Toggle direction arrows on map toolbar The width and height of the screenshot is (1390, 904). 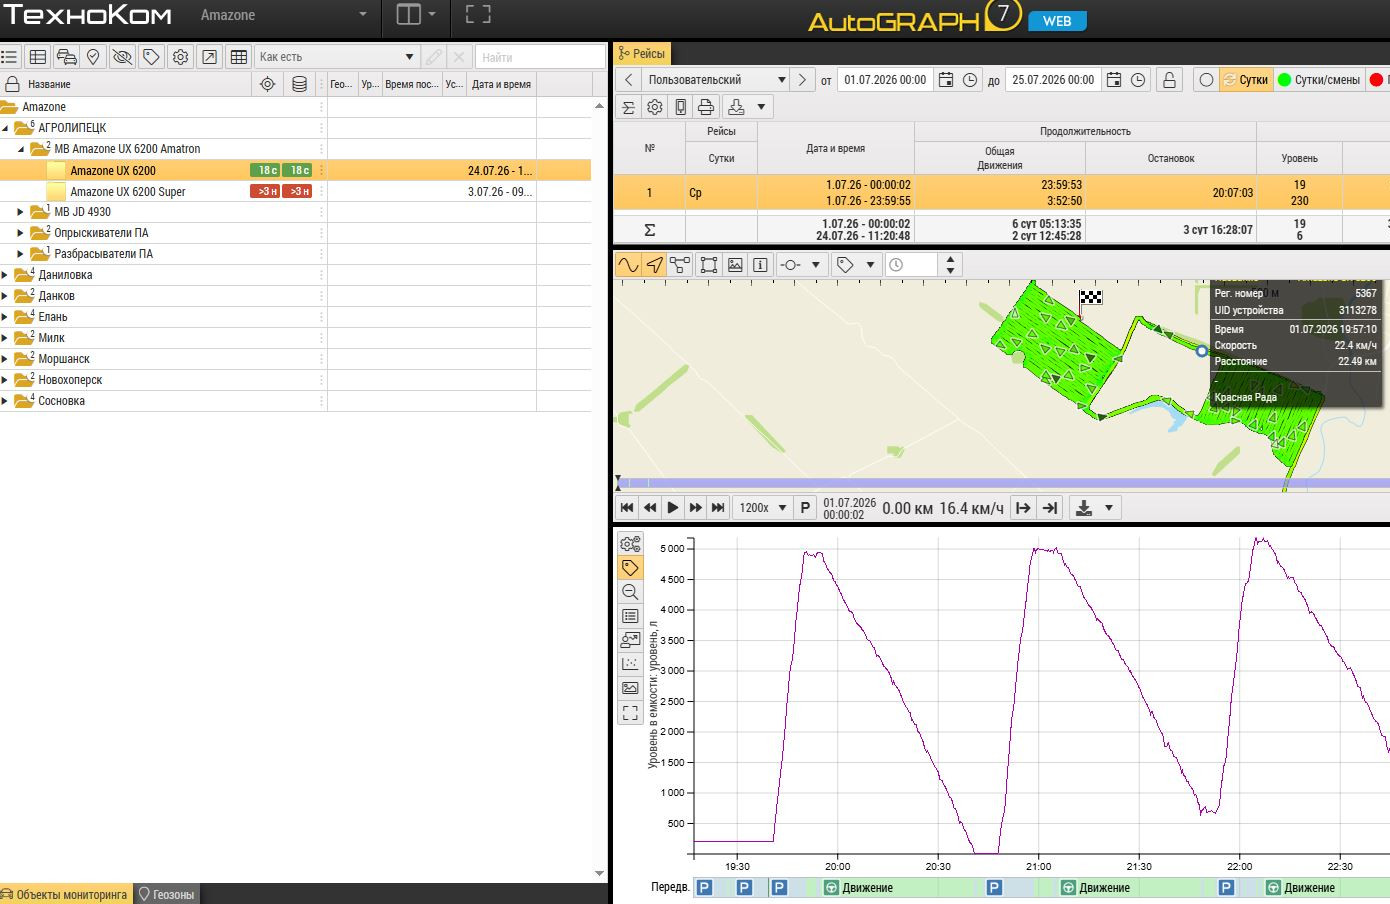pos(654,265)
